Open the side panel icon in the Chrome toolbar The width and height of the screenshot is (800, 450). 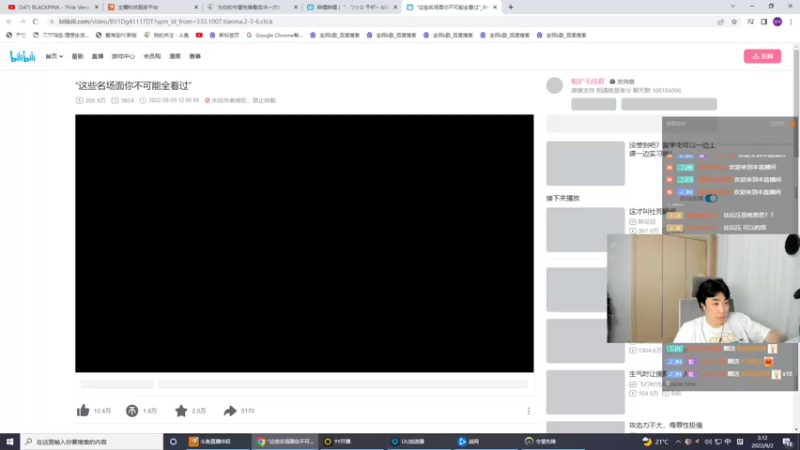coord(764,21)
